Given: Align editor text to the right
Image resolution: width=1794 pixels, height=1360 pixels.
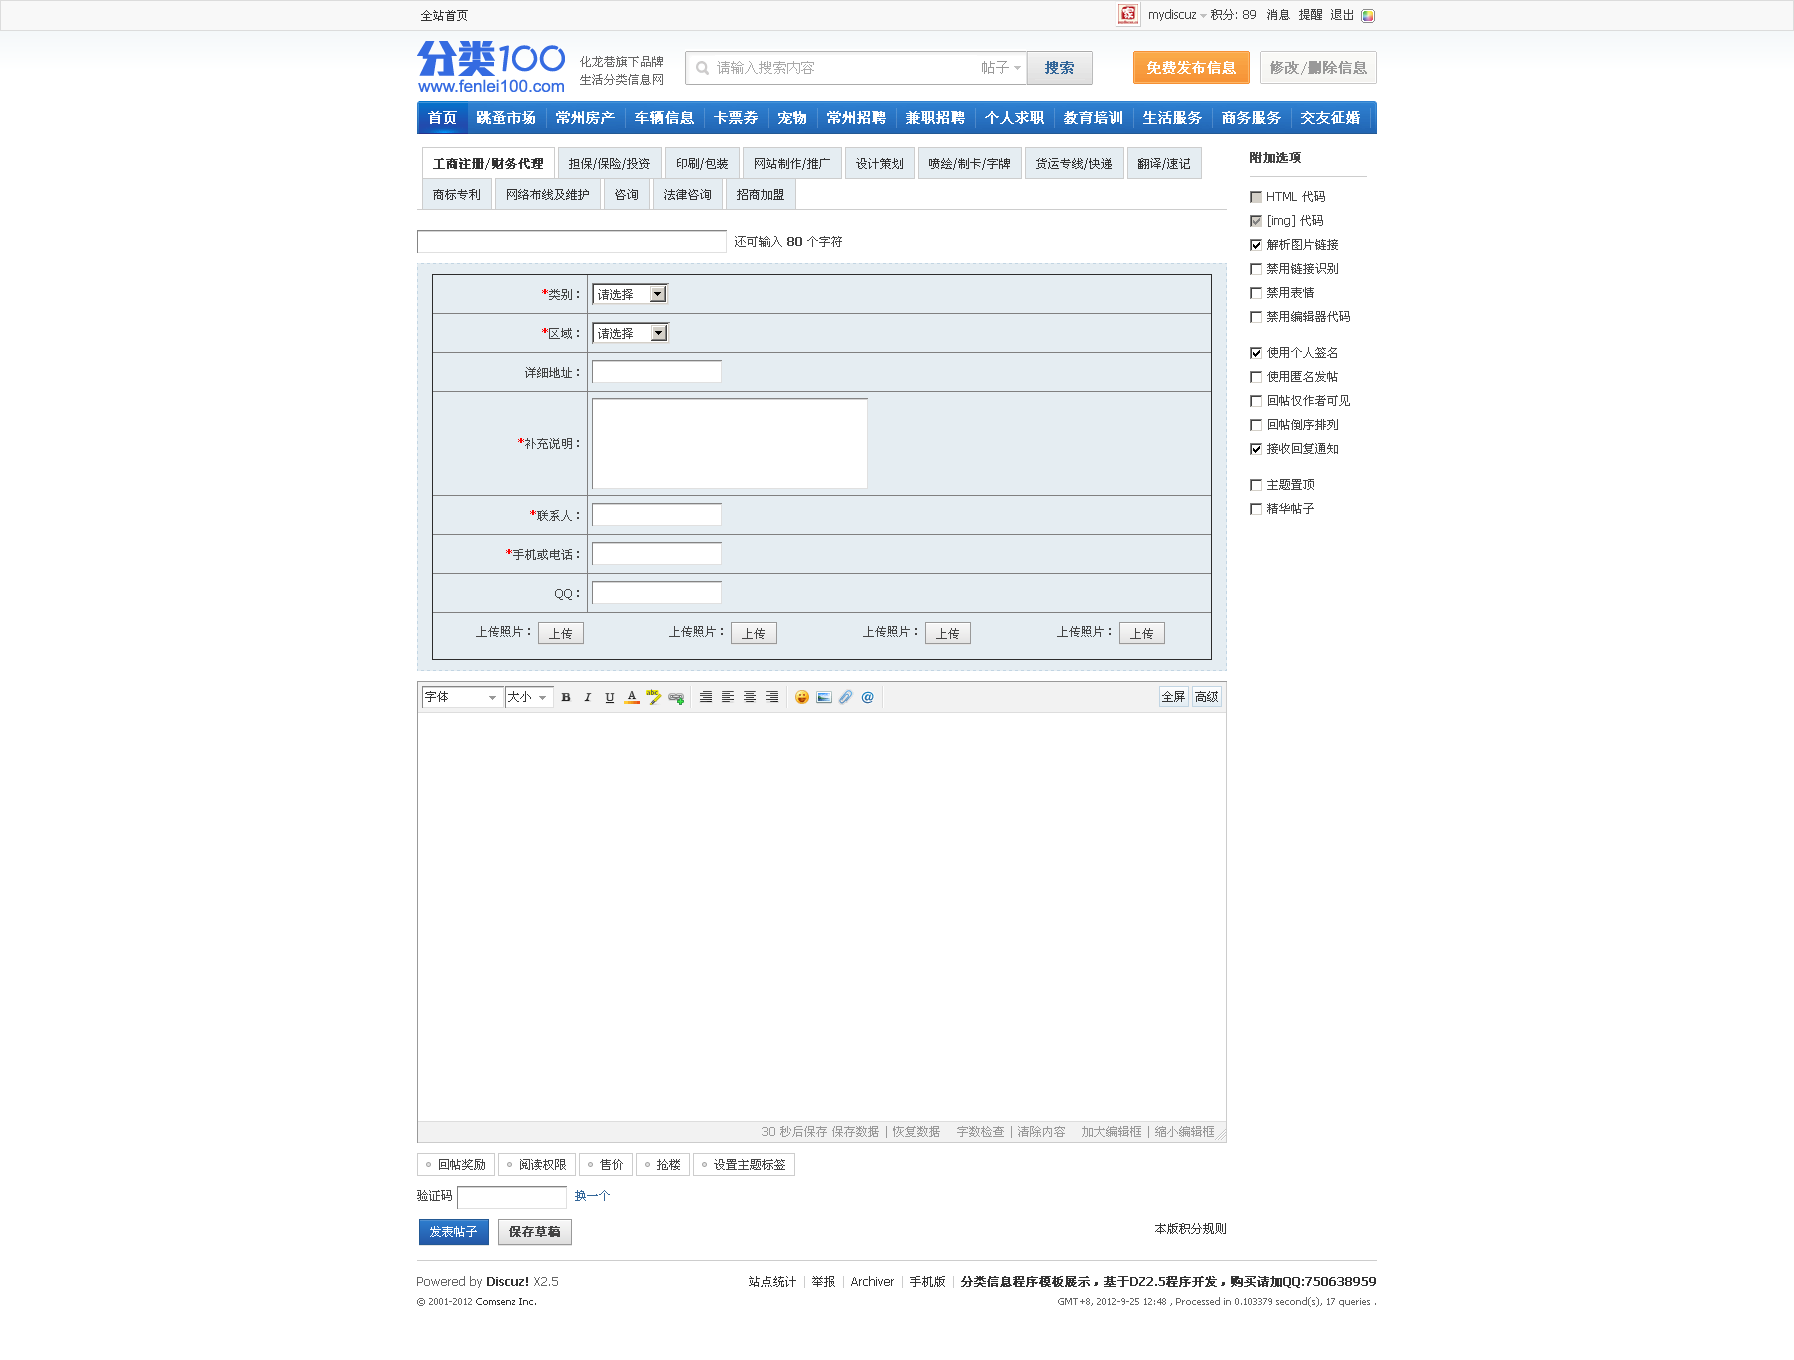Looking at the screenshot, I should [x=772, y=697].
